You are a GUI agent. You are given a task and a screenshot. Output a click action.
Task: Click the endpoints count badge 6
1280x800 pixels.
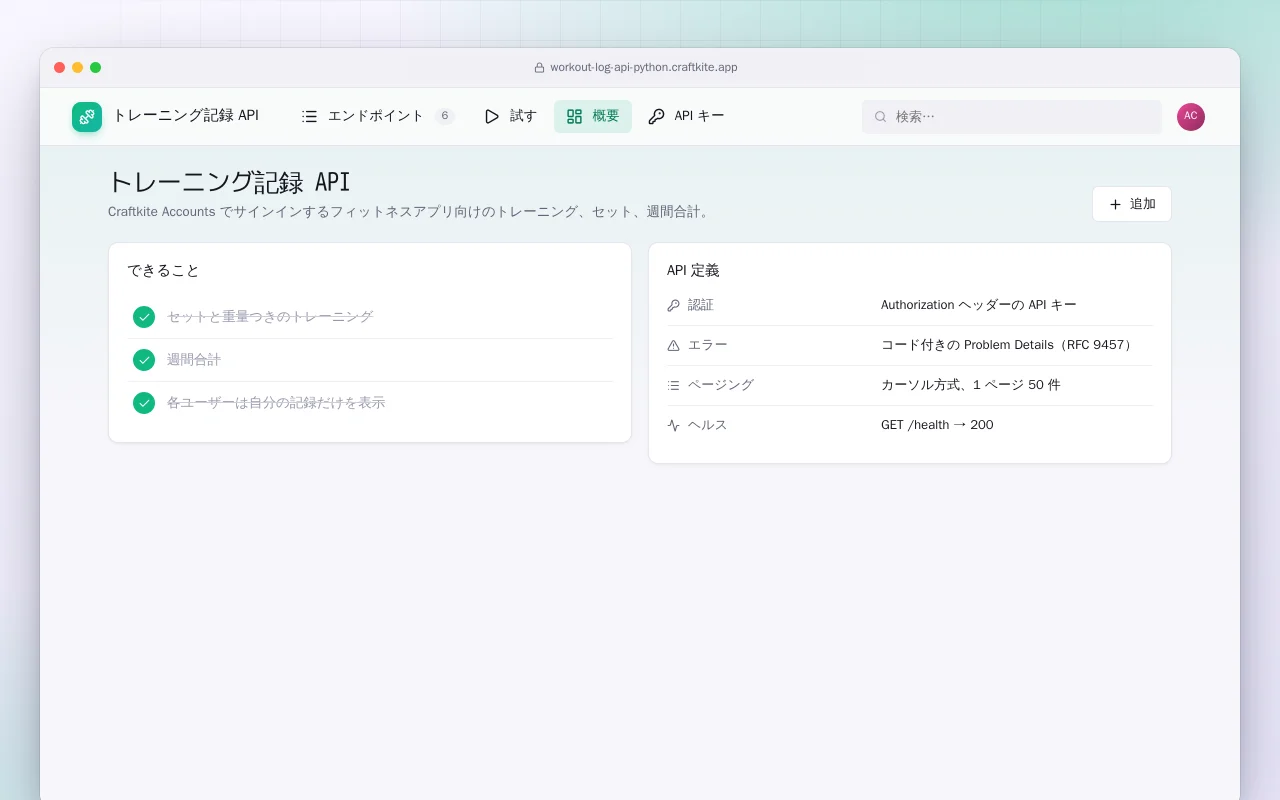point(444,116)
